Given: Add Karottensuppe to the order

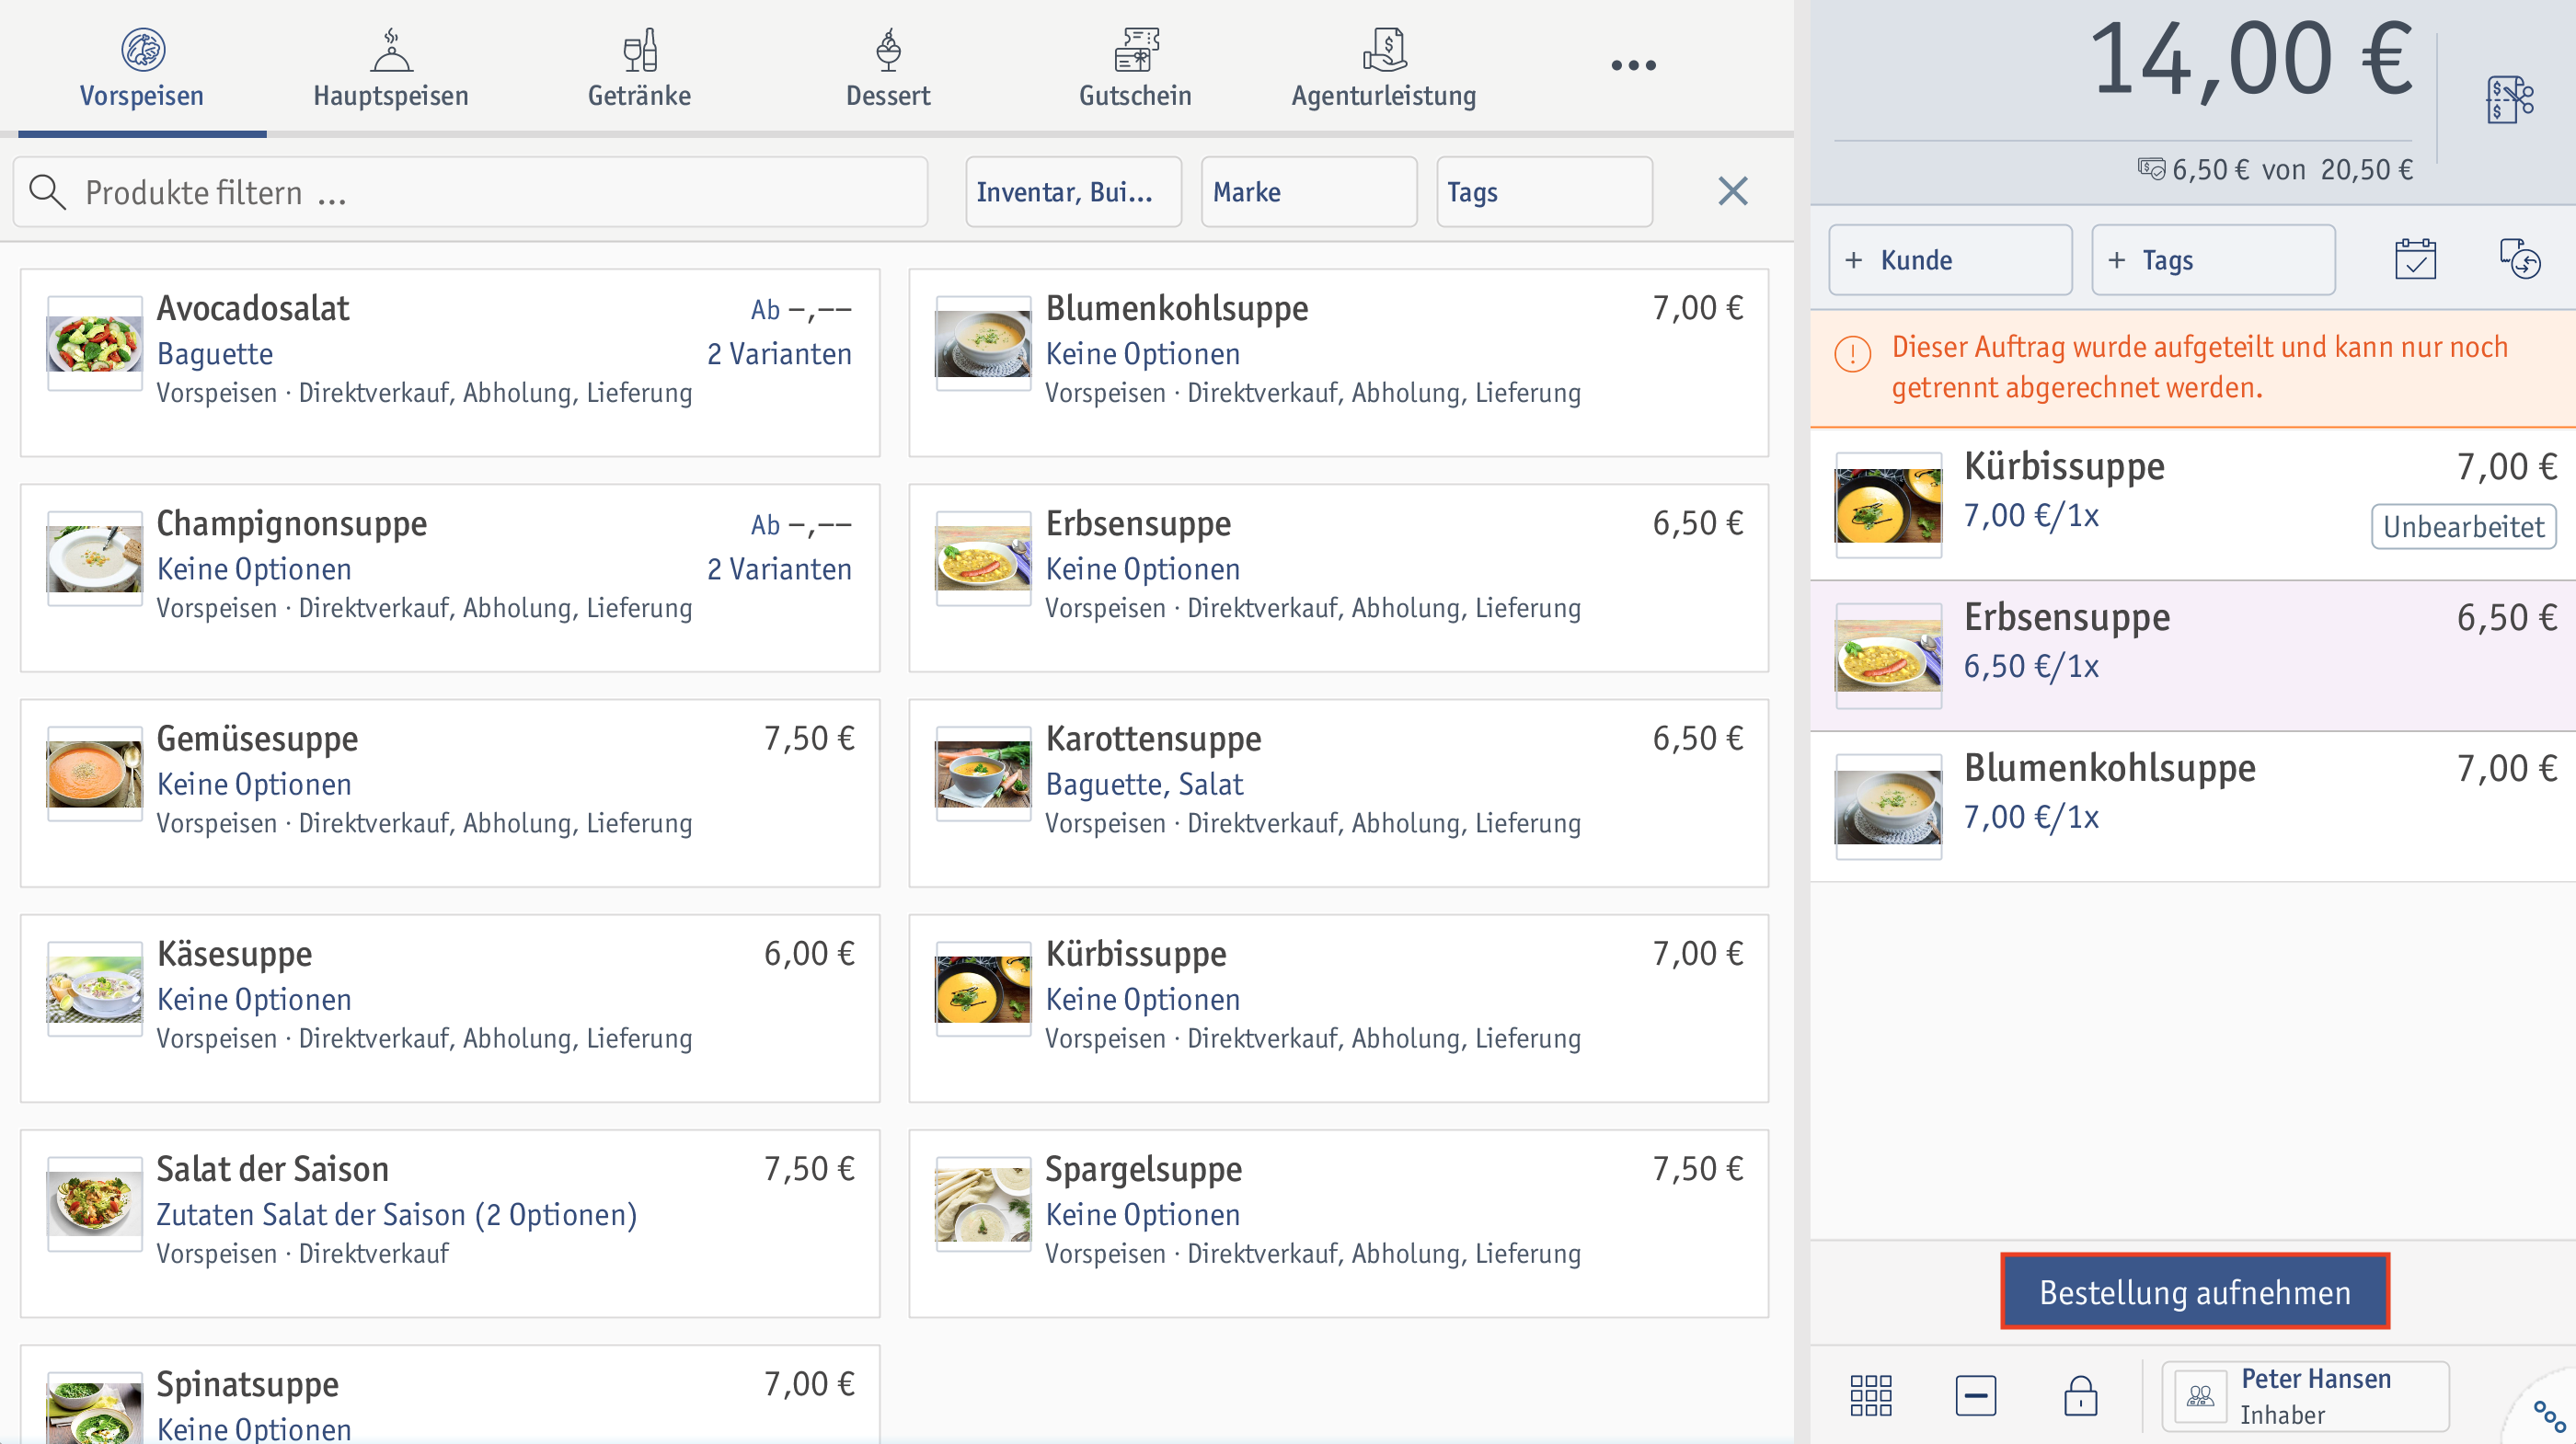Looking at the screenshot, I should click(x=1338, y=793).
